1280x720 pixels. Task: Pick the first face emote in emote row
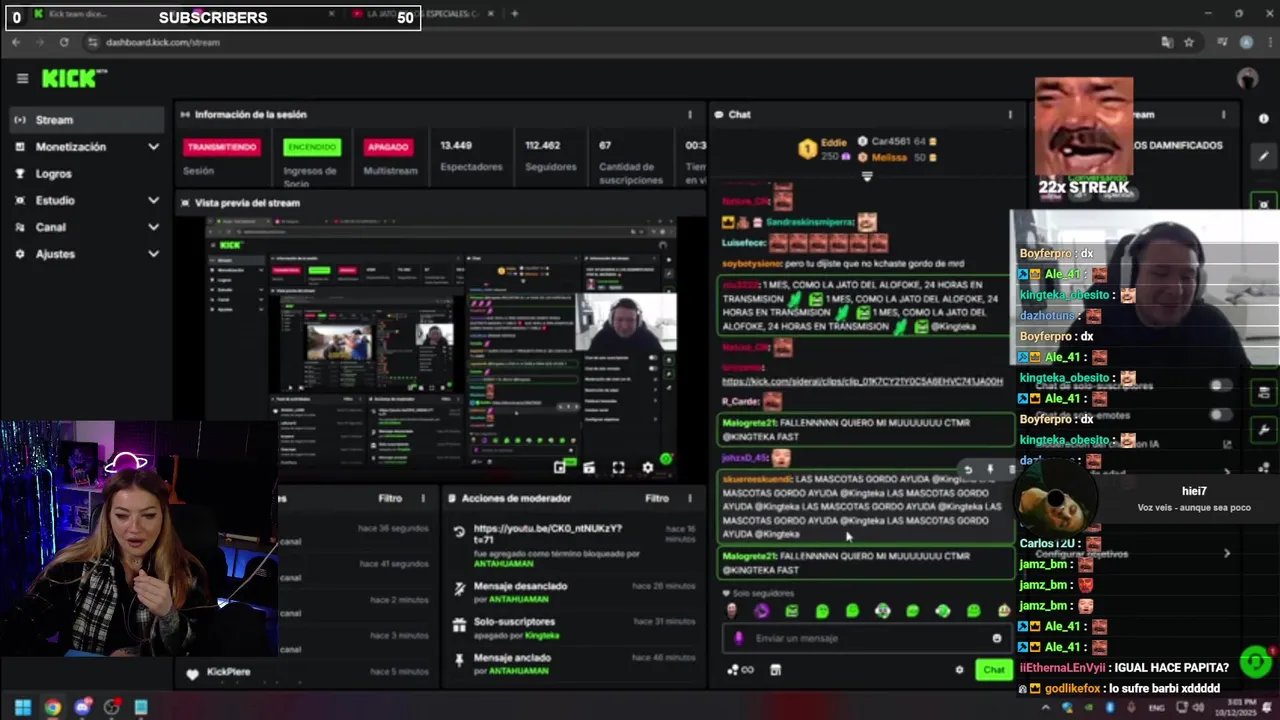tap(731, 611)
